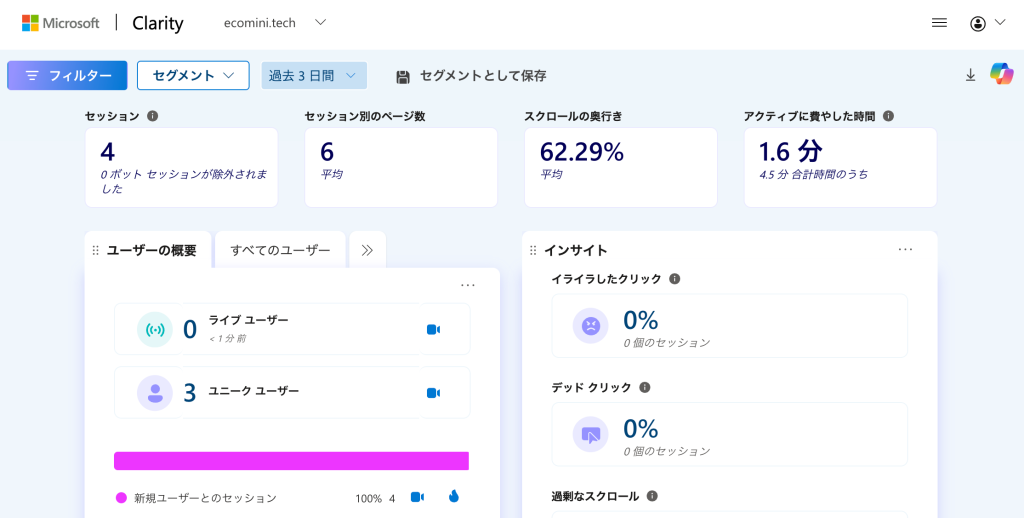
Task: Open the インサイト card more options menu
Action: pyautogui.click(x=905, y=250)
